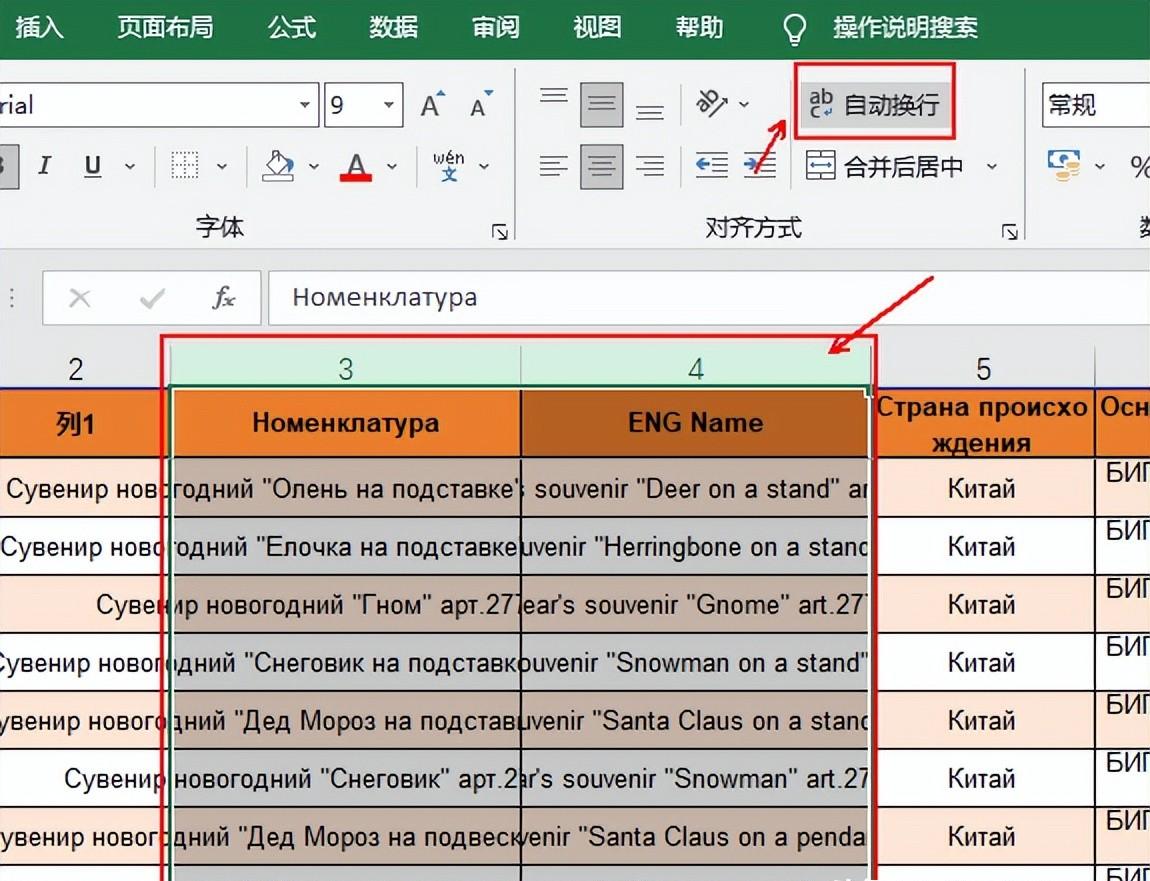The width and height of the screenshot is (1150, 881).
Task: Click the text orientation icon
Action: 711,103
